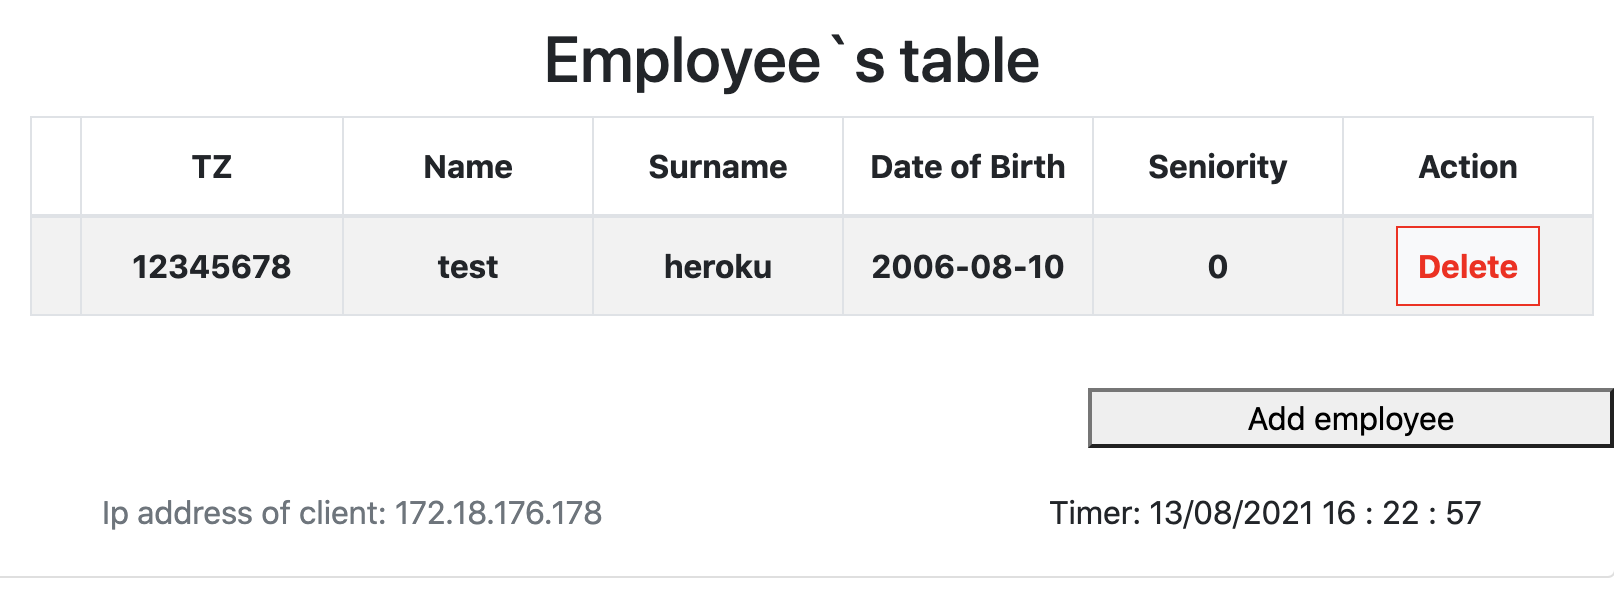Click the Delete link for employee test
Screen dimensions: 1614x606
(1466, 266)
